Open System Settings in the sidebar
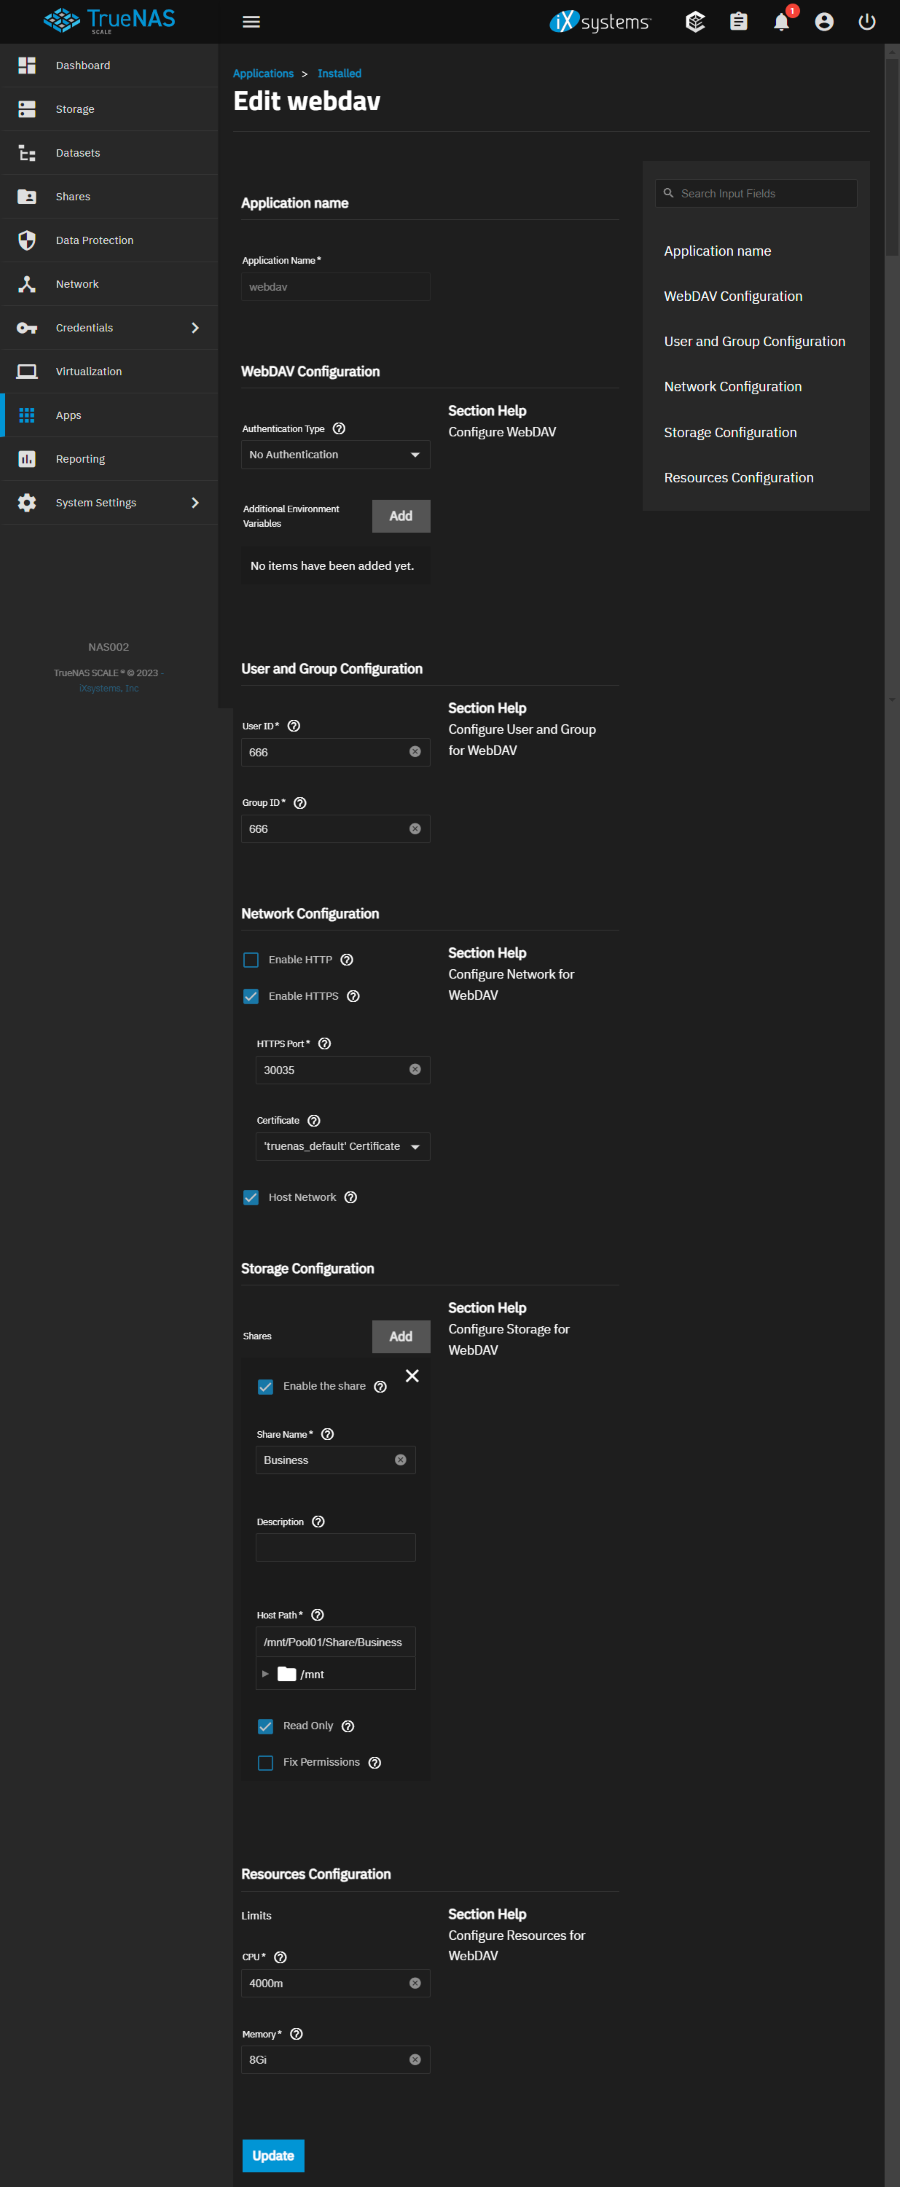The width and height of the screenshot is (900, 2187). point(96,503)
